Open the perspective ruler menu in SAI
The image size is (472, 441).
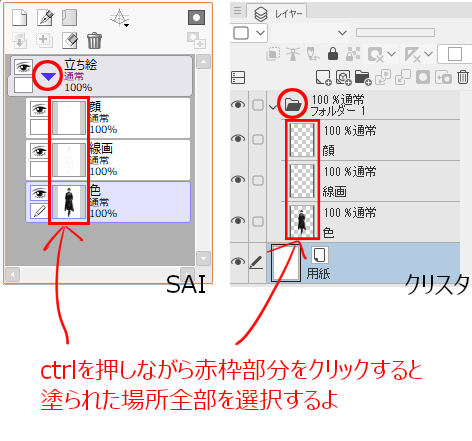tap(120, 18)
